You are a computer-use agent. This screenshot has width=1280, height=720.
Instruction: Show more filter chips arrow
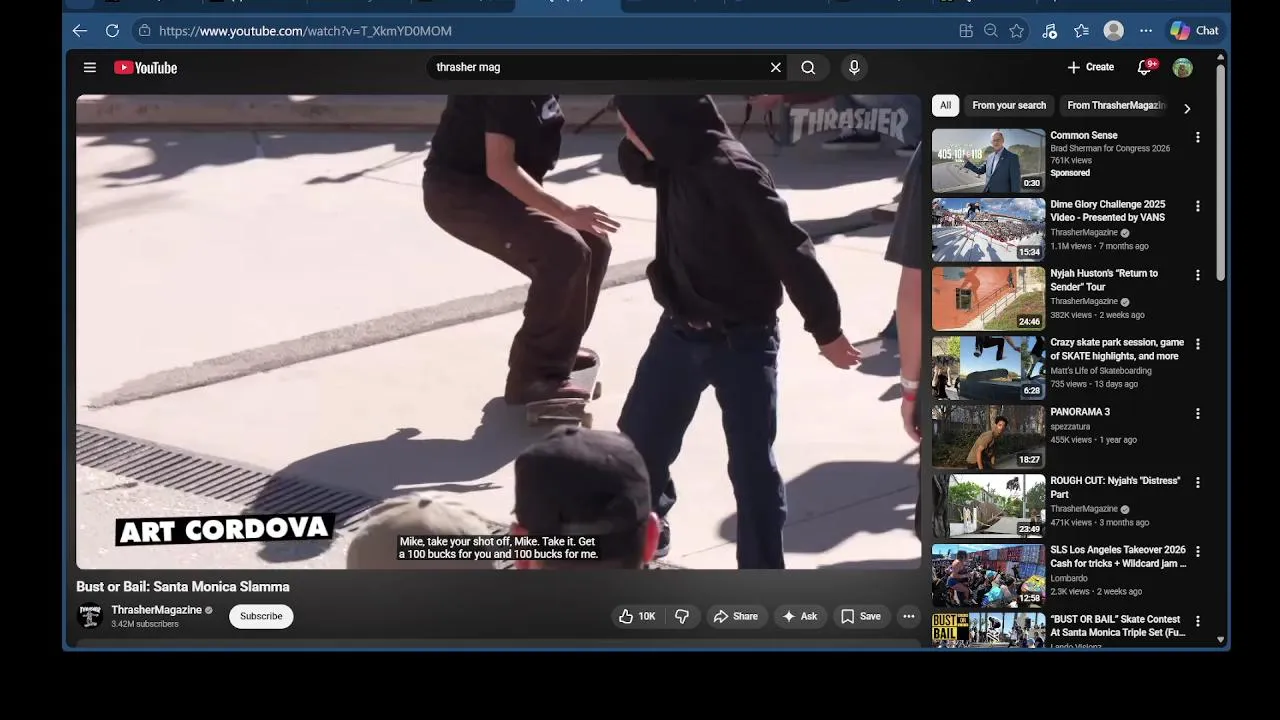coord(1187,108)
